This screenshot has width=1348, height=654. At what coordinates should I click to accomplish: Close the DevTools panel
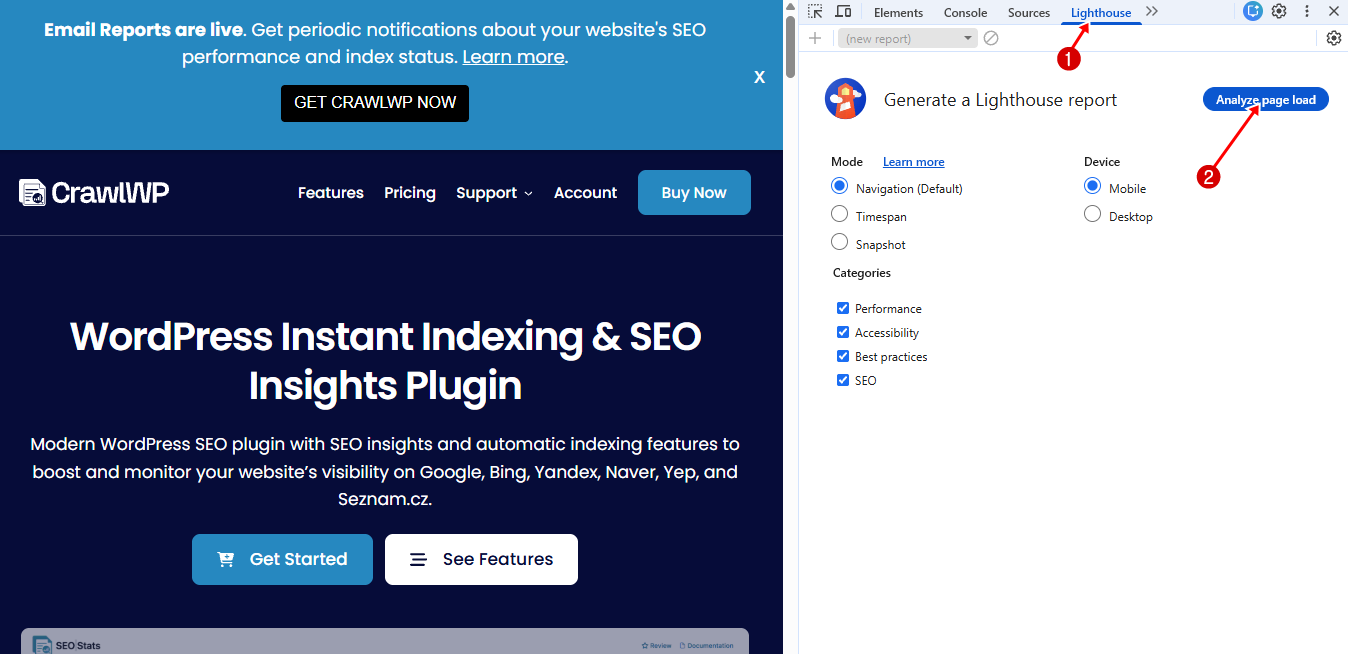point(1333,12)
